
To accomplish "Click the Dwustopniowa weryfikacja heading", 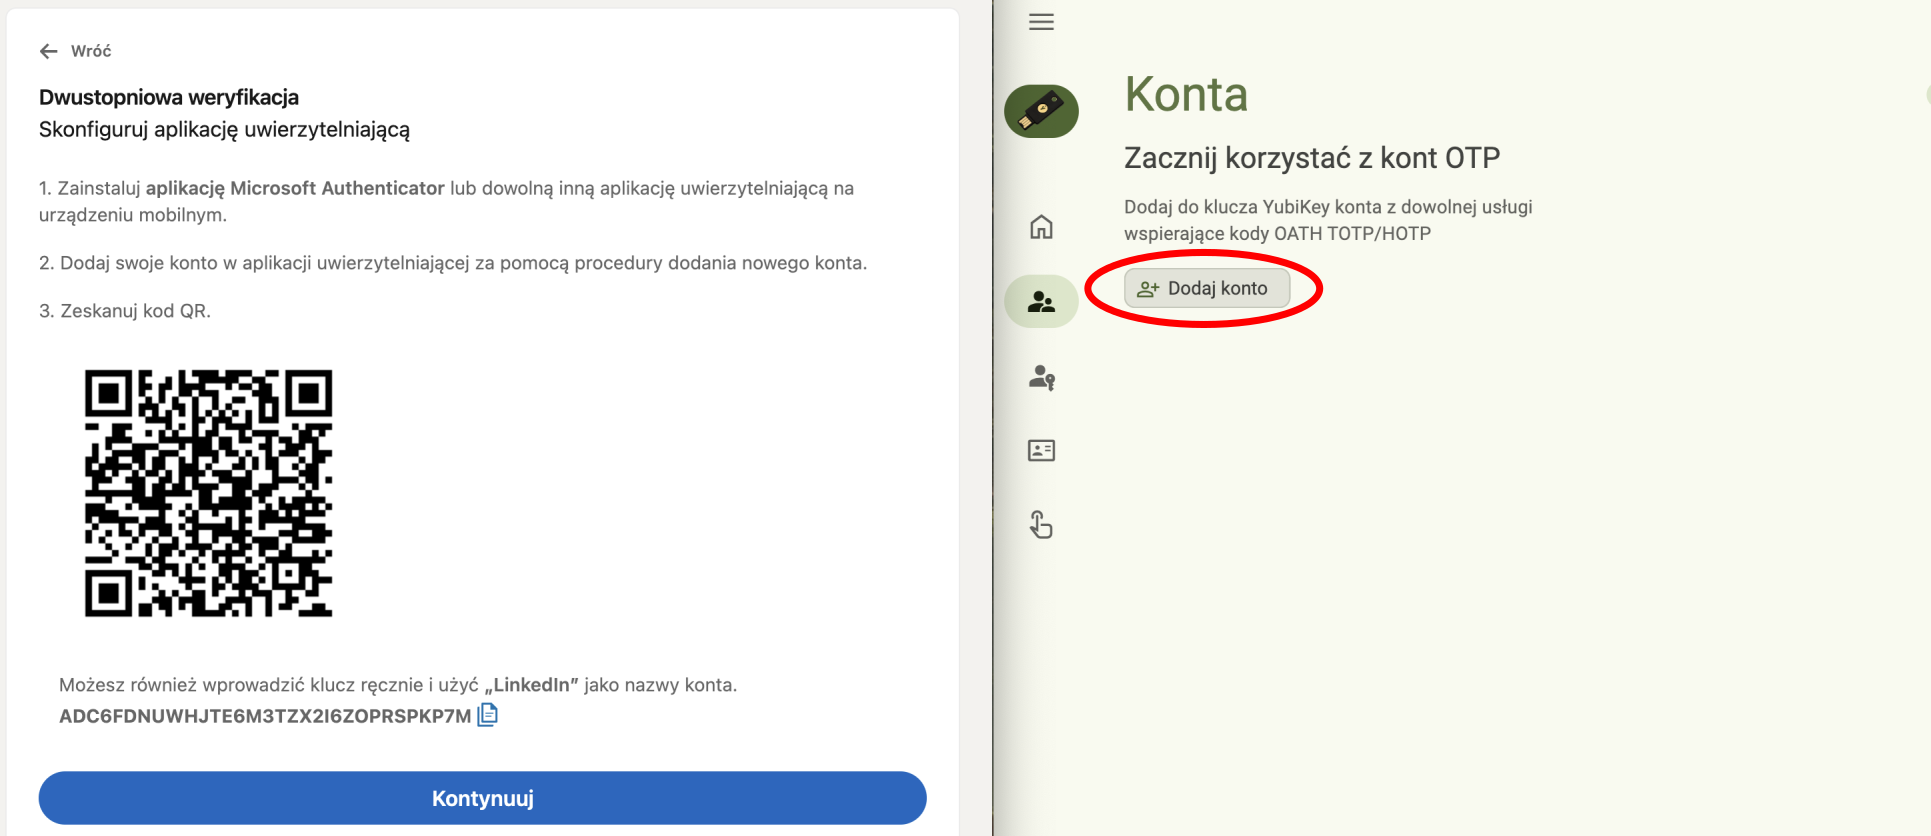I will point(169,97).
